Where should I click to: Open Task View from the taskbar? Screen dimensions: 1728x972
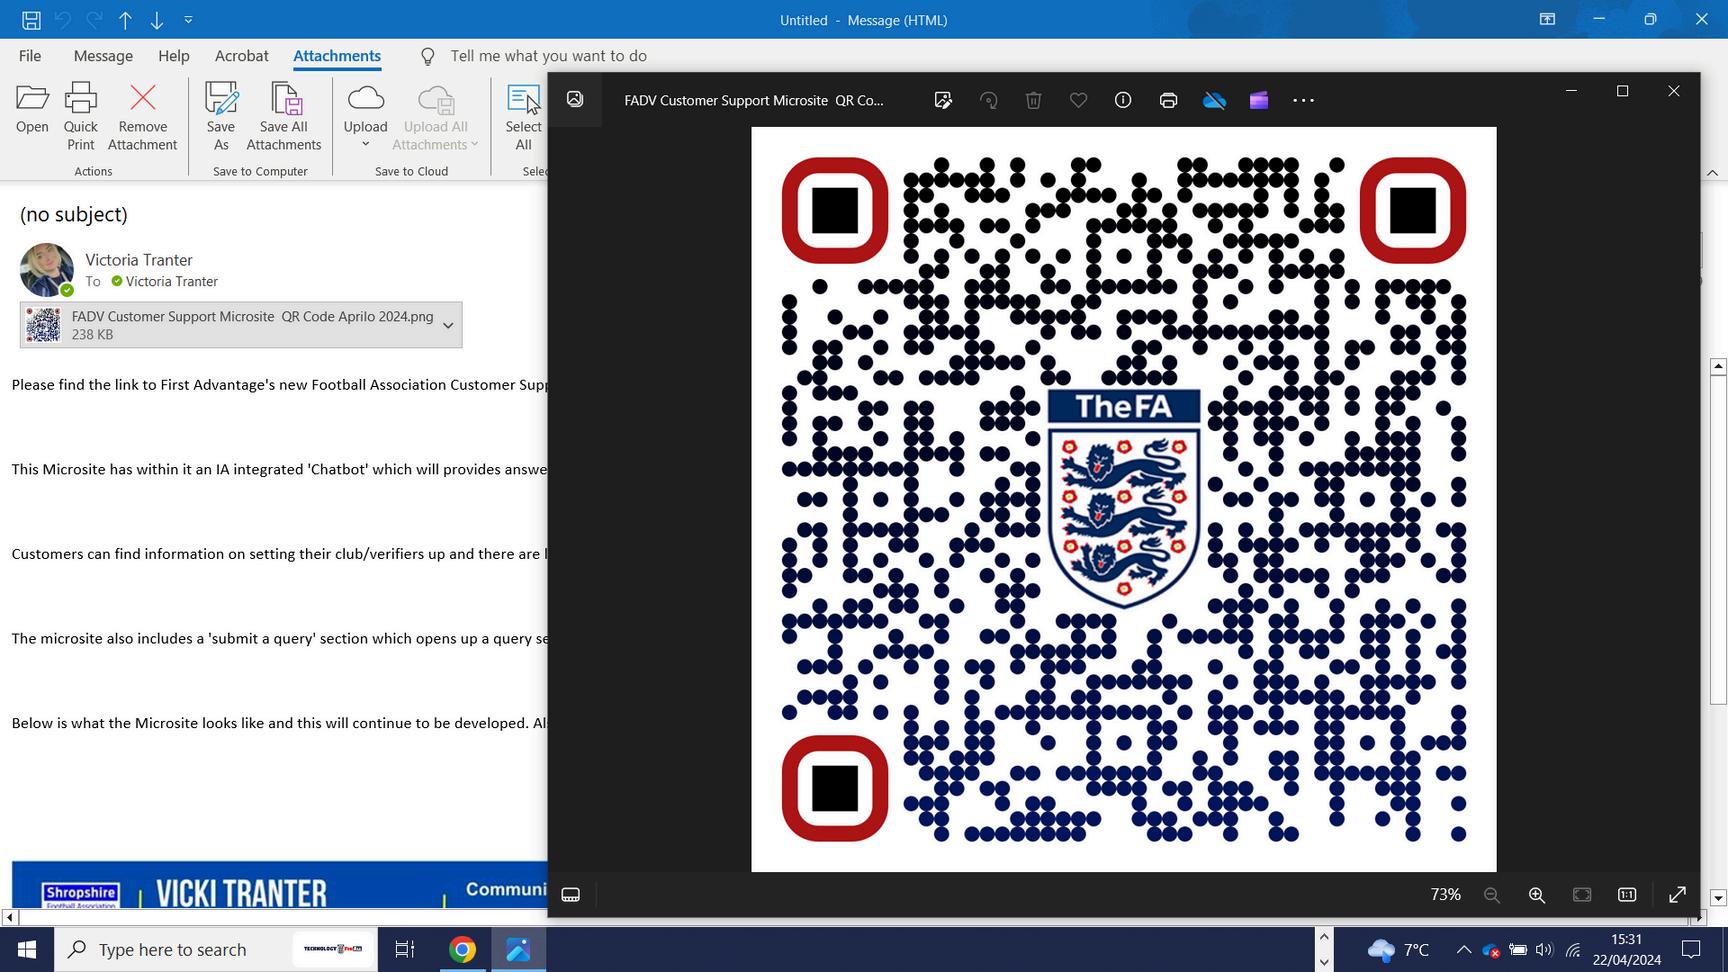point(405,949)
